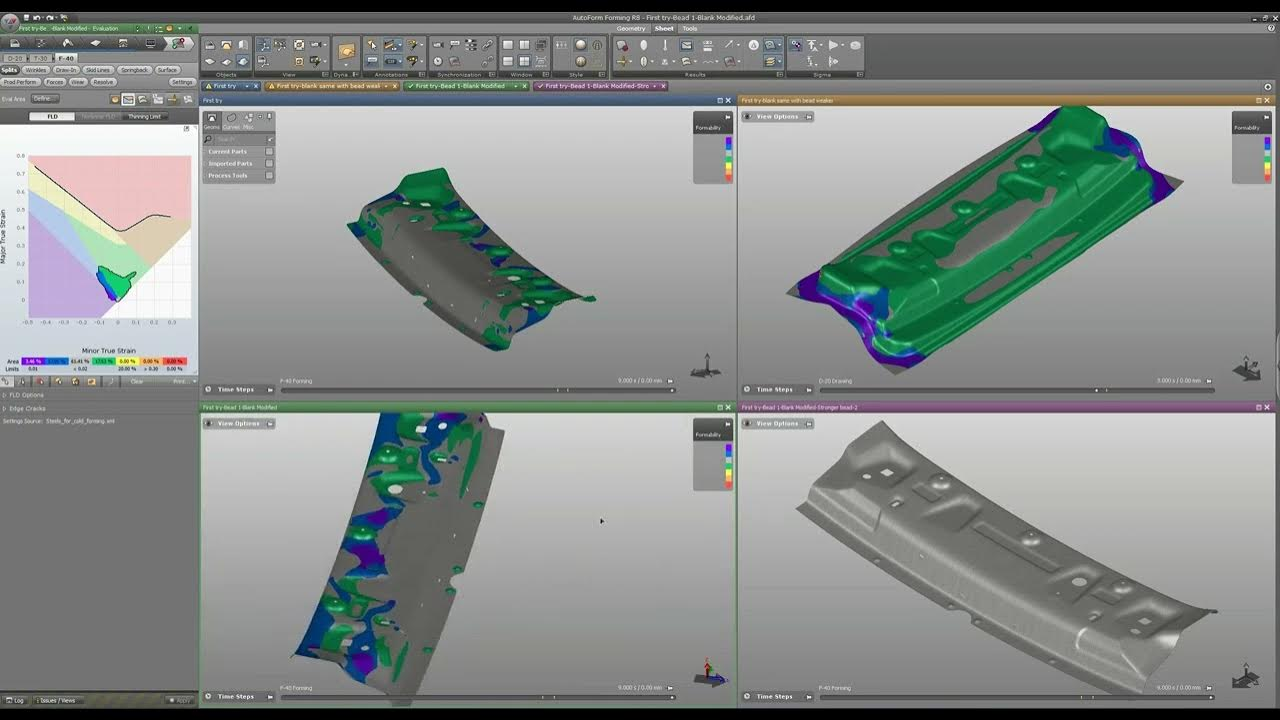The height and width of the screenshot is (720, 1280).
Task: Toggle the Process Tools checkbox
Action: (269, 176)
